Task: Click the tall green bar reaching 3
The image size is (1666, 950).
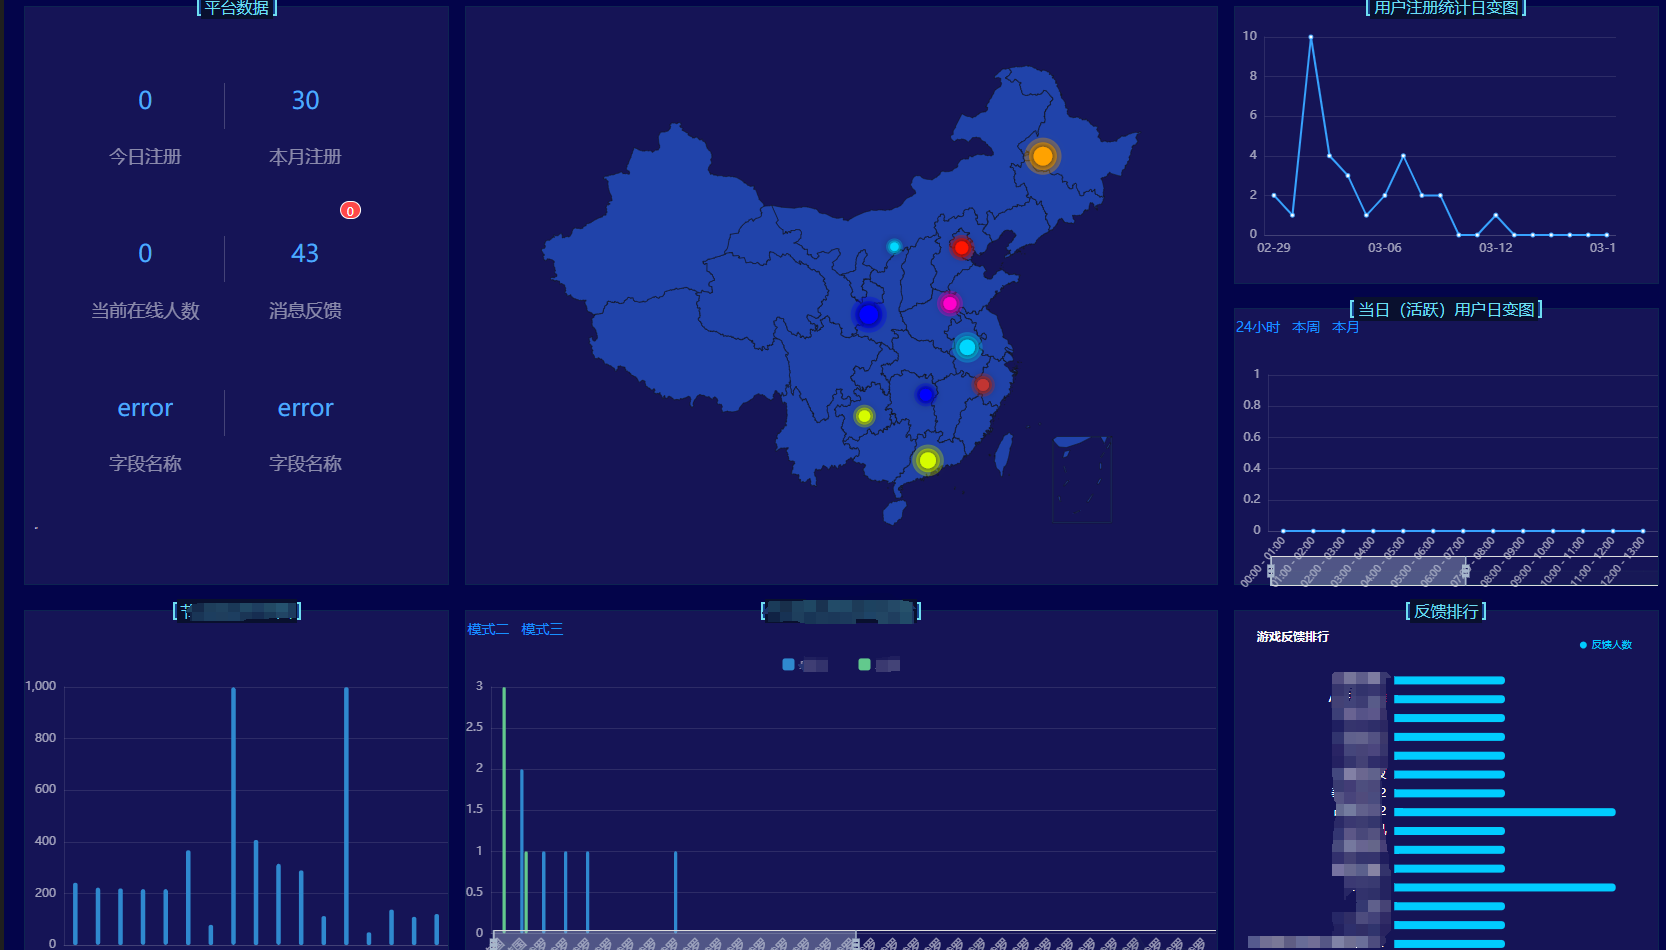Action: coord(504,810)
